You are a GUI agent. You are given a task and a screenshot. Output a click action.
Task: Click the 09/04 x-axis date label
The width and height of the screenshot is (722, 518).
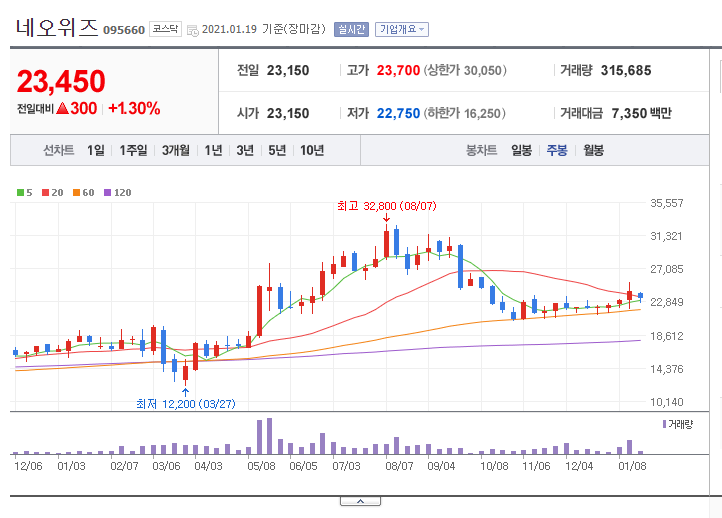click(x=441, y=466)
